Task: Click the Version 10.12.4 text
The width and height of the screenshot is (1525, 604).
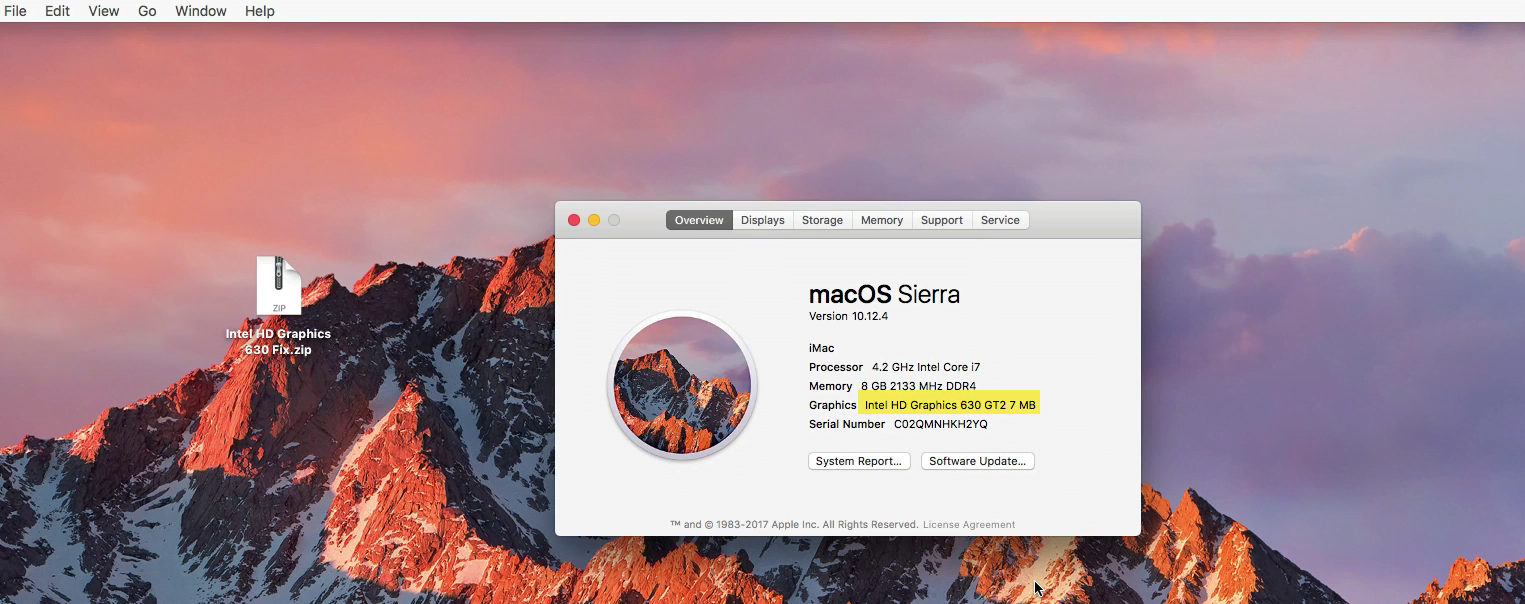Action: point(848,316)
